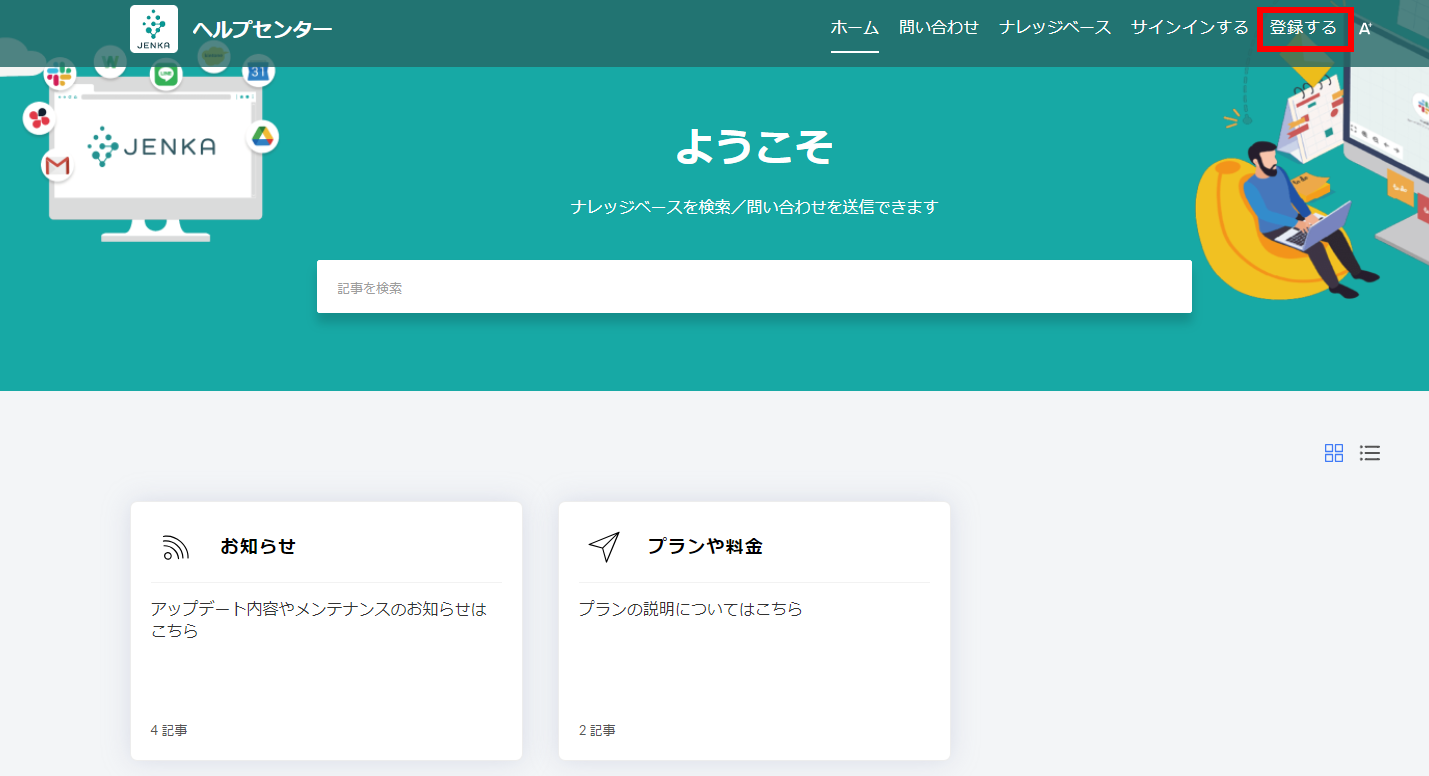Switch to list view layout
Image resolution: width=1429 pixels, height=776 pixels.
[1370, 453]
